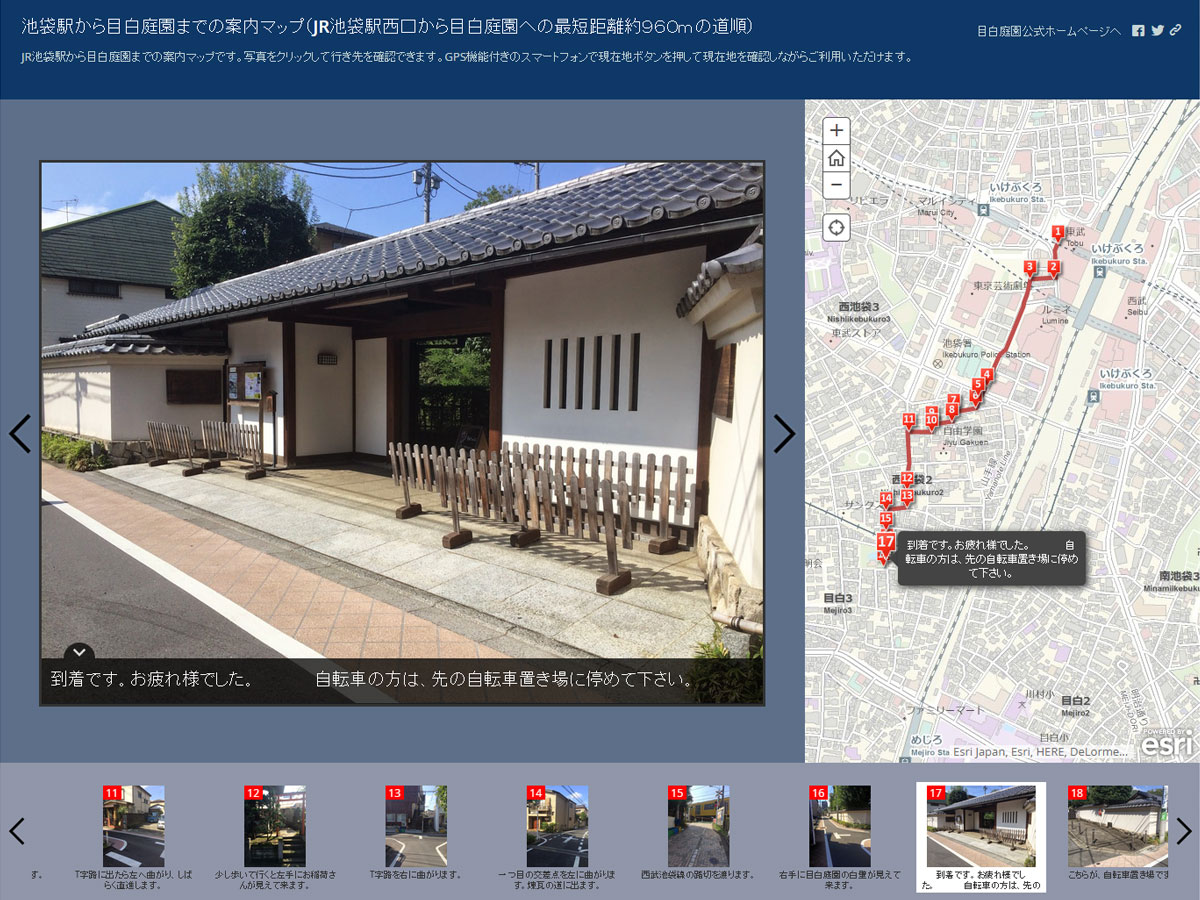
Task: Click the thumbnail strip left arrow
Action: 18,830
